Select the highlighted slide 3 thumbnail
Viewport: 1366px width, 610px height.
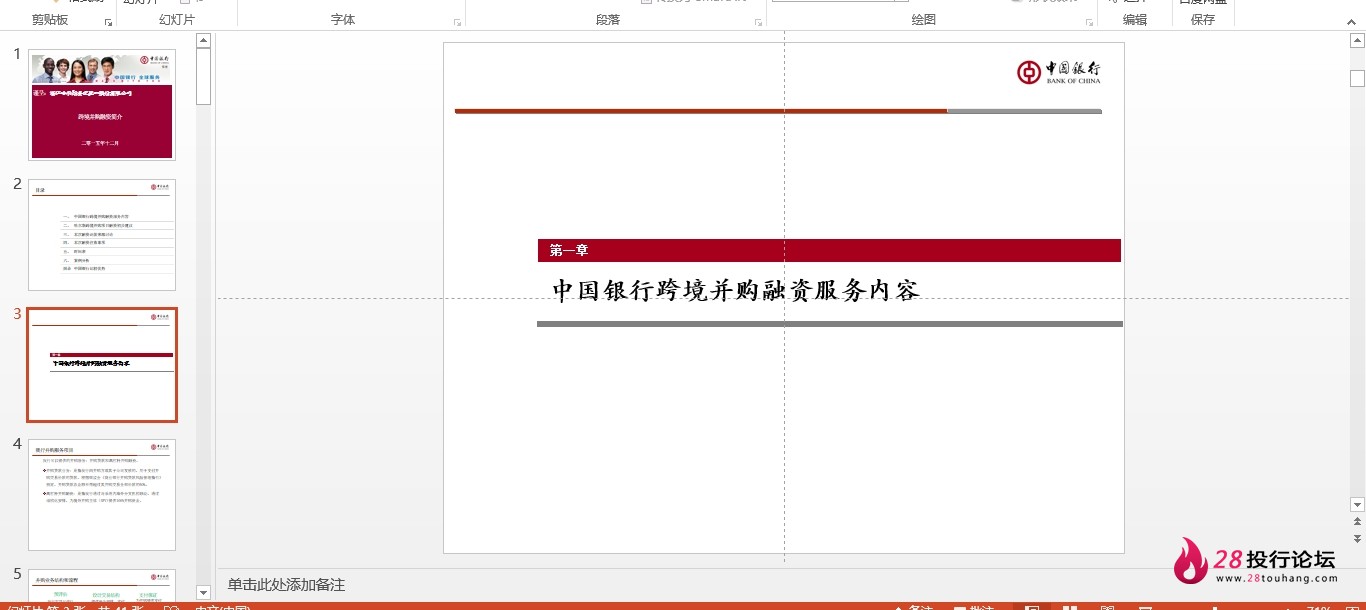[102, 365]
